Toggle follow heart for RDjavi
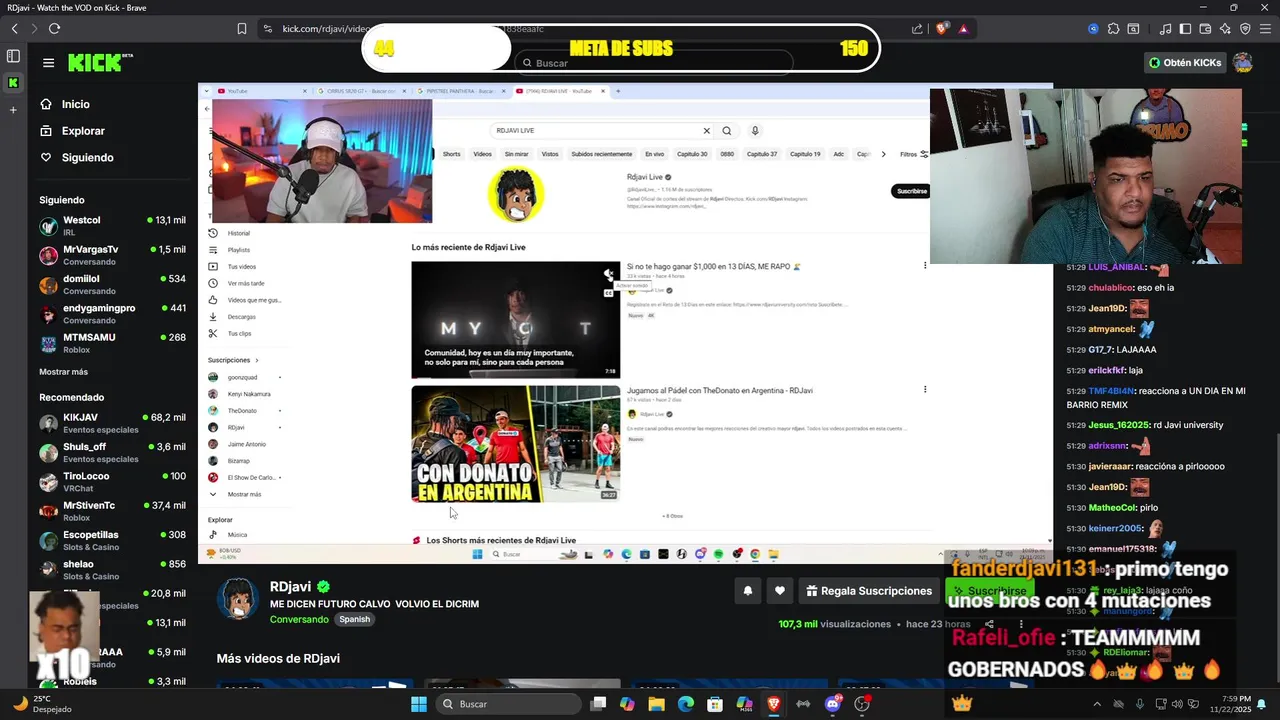Image resolution: width=1280 pixels, height=720 pixels. [x=780, y=591]
